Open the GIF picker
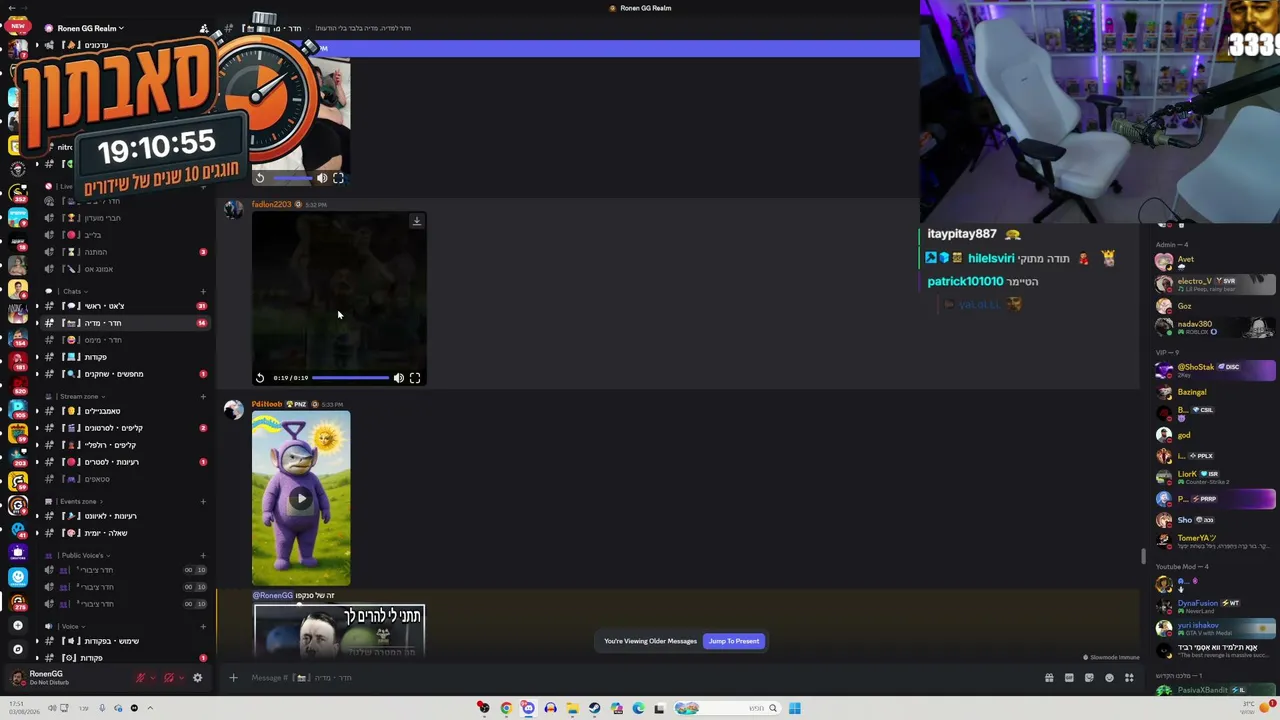1280x720 pixels. 1069,678
